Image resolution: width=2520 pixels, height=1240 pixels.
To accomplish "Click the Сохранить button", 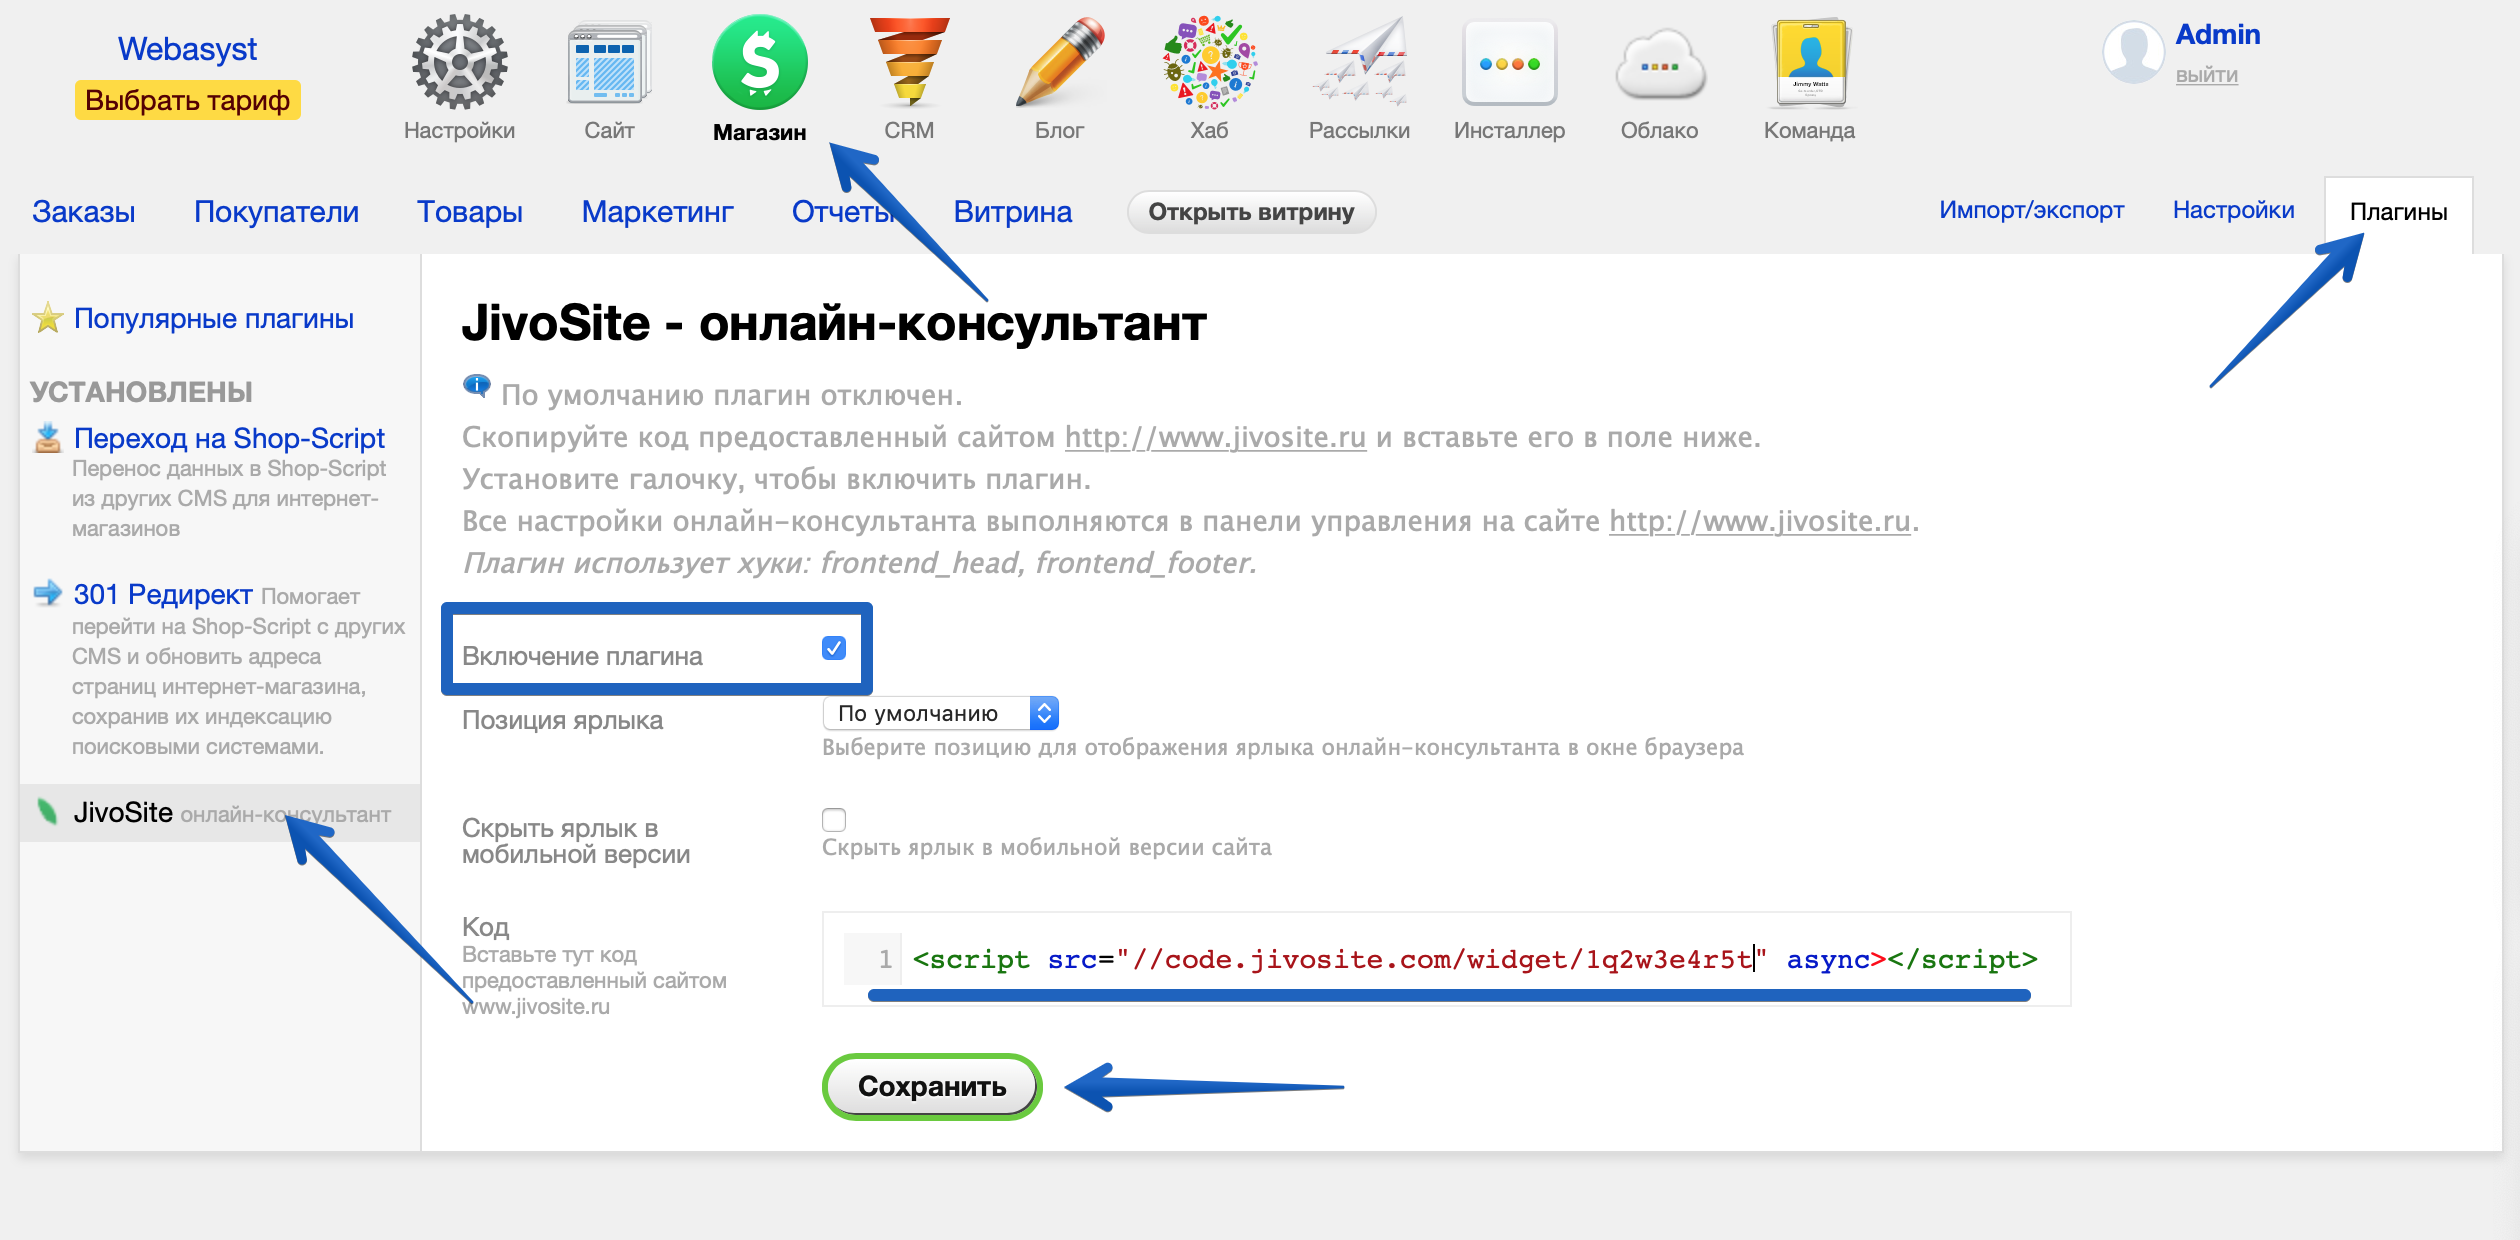I will [932, 1086].
